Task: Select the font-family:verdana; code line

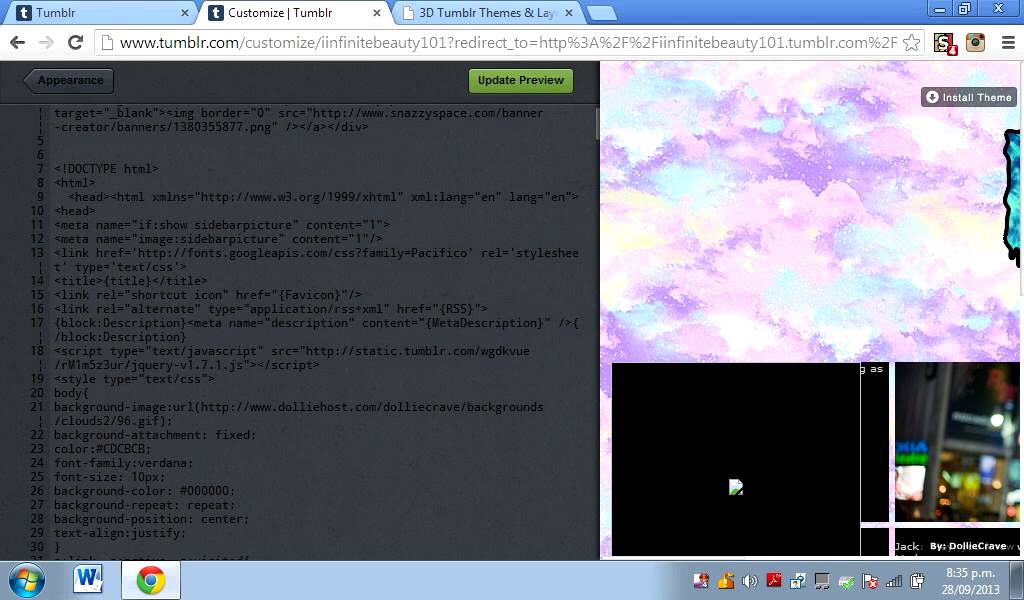Action: [x=123, y=464]
